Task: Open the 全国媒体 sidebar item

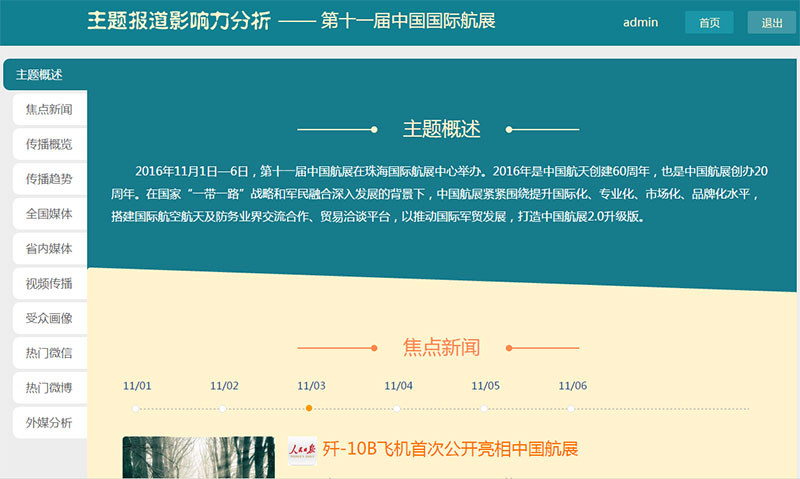Action: [49, 214]
